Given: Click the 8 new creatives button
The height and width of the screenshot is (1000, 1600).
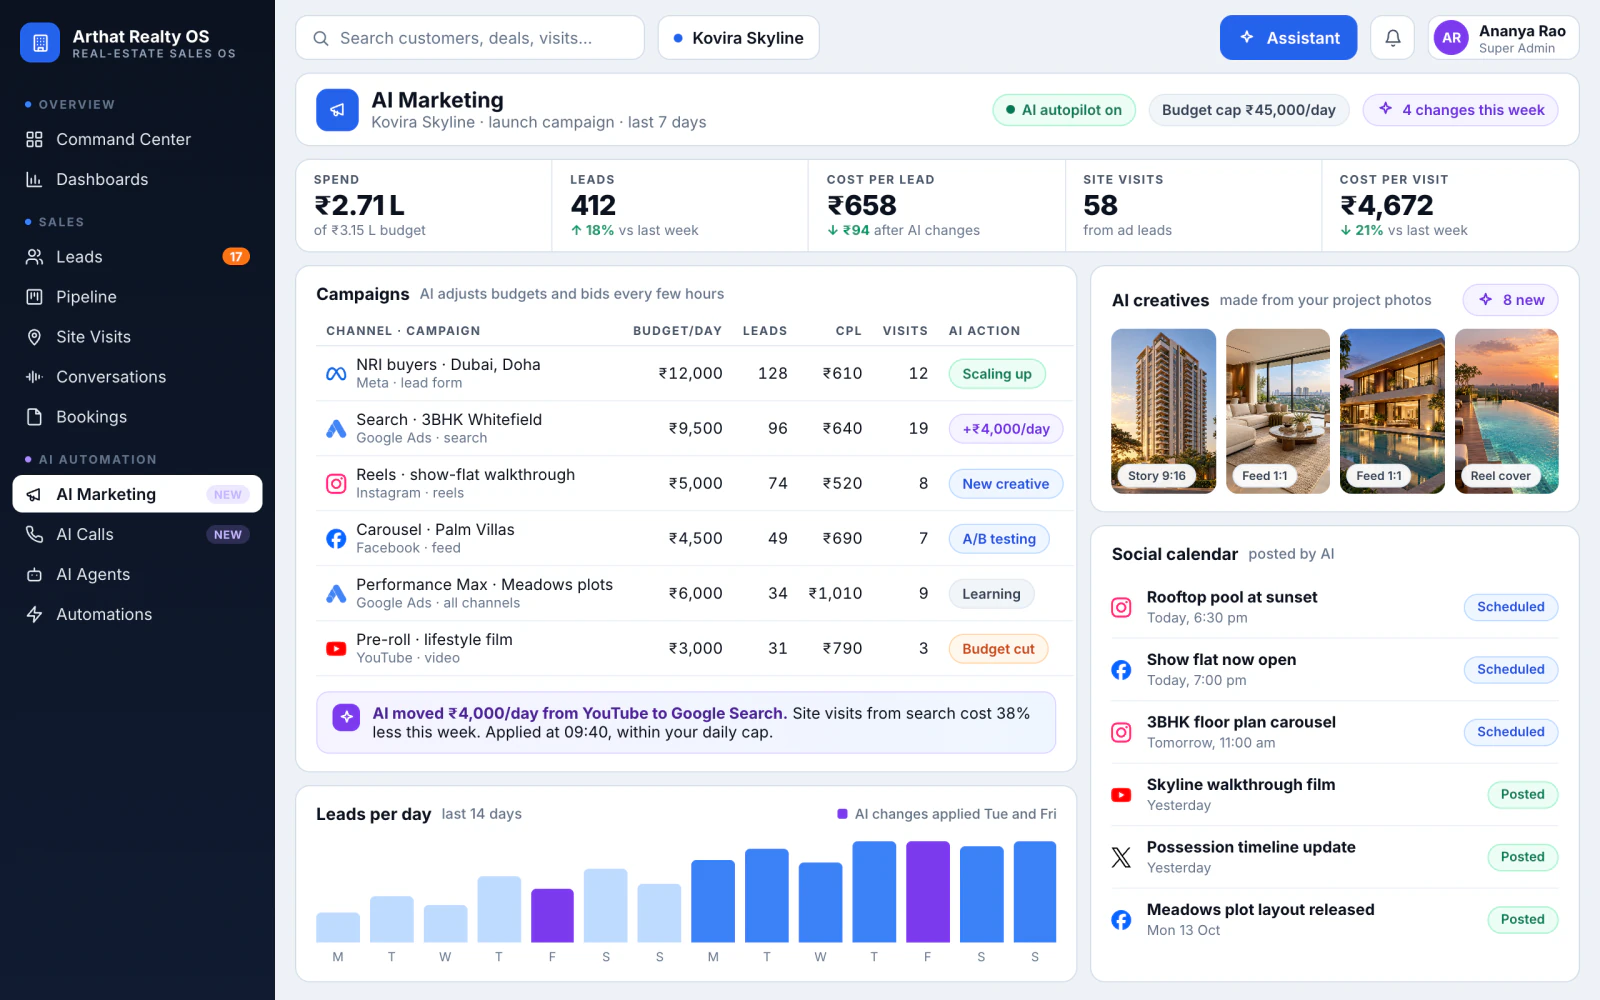Looking at the screenshot, I should tap(1510, 300).
